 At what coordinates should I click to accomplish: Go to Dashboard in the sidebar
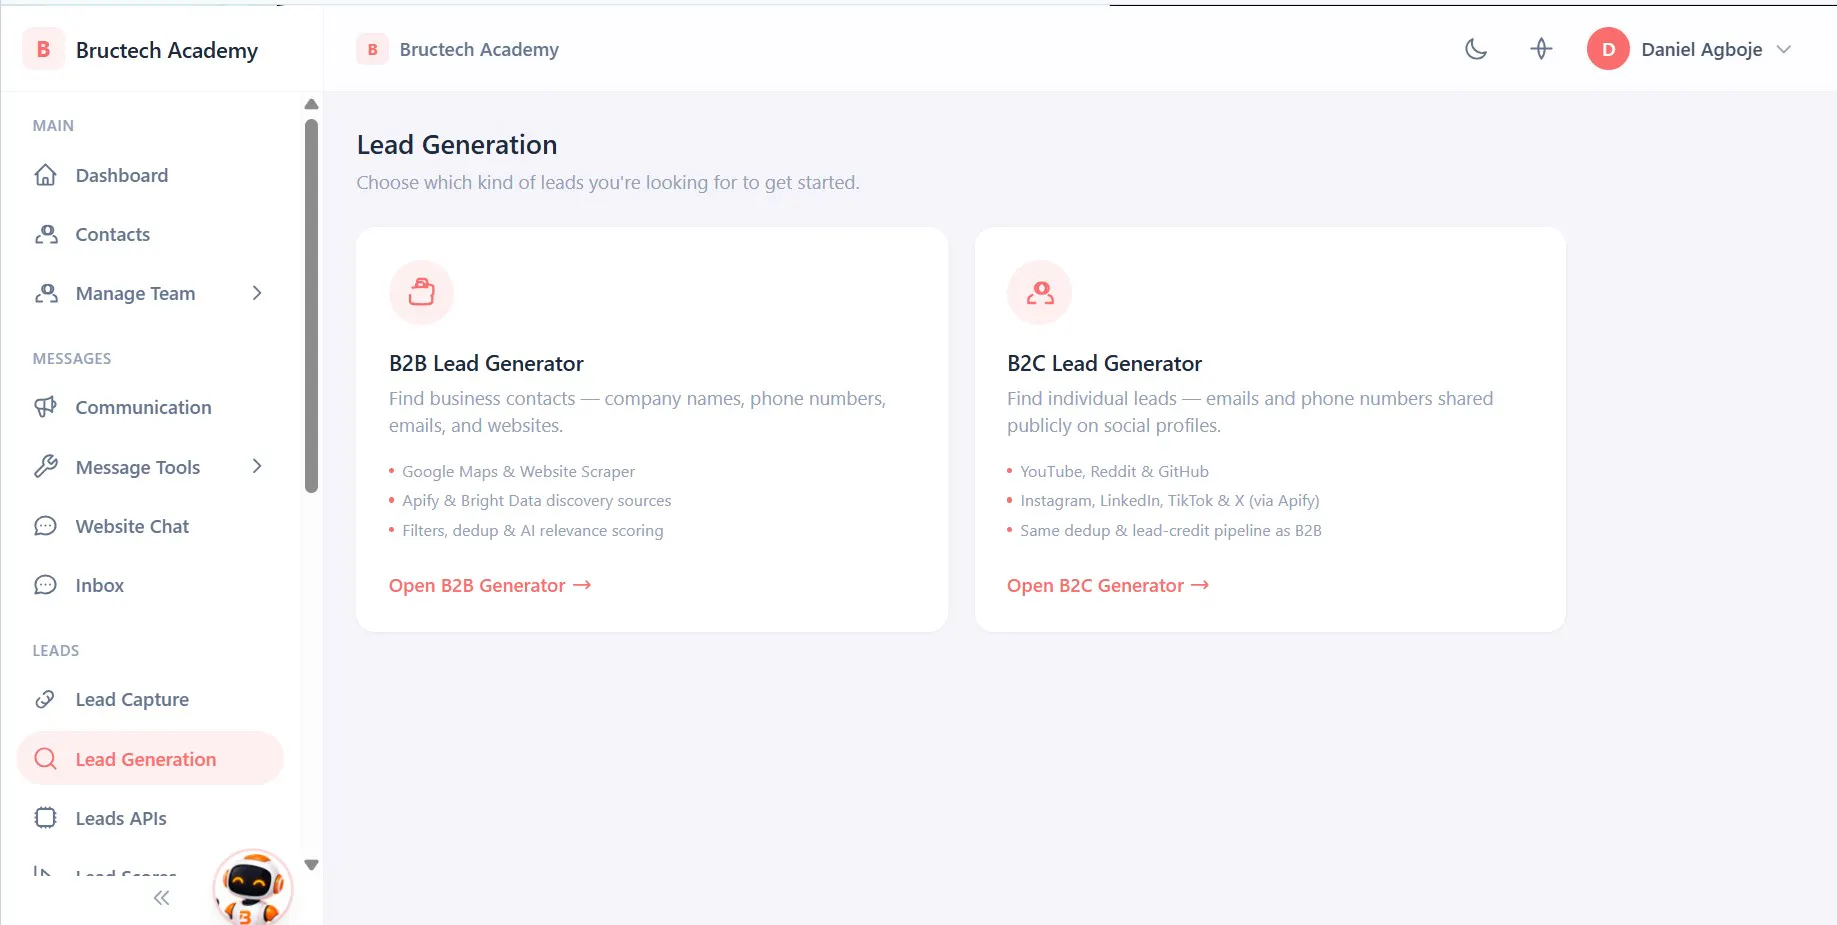point(150,175)
